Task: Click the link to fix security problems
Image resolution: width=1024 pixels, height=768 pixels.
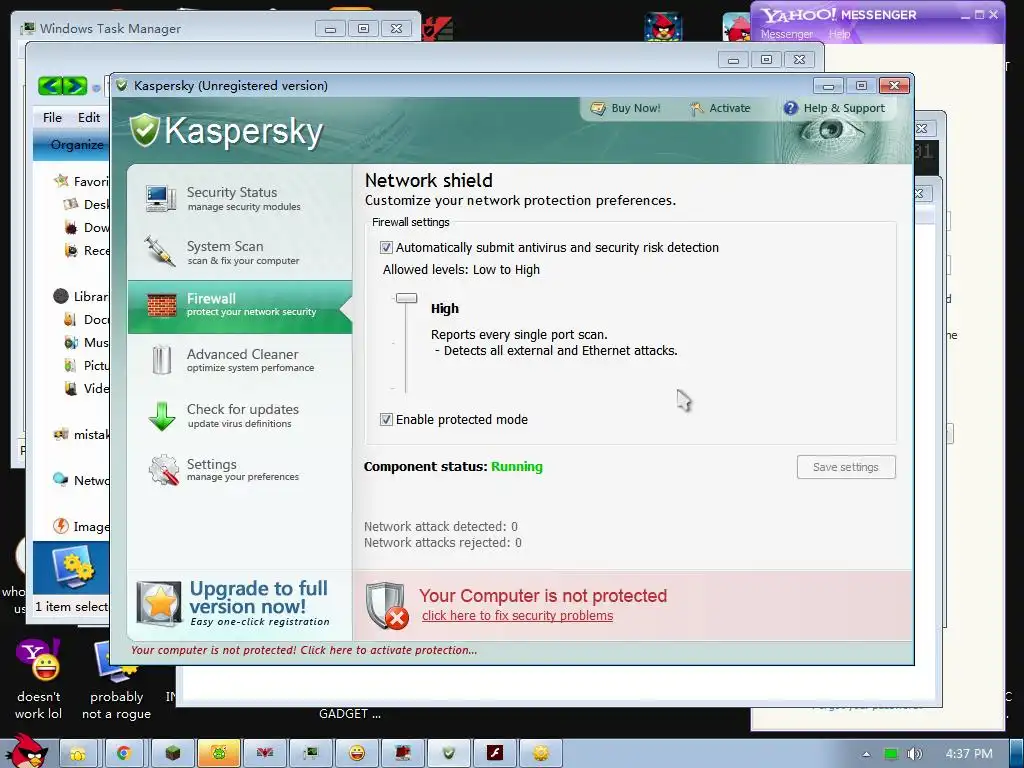Action: pyautogui.click(x=517, y=616)
